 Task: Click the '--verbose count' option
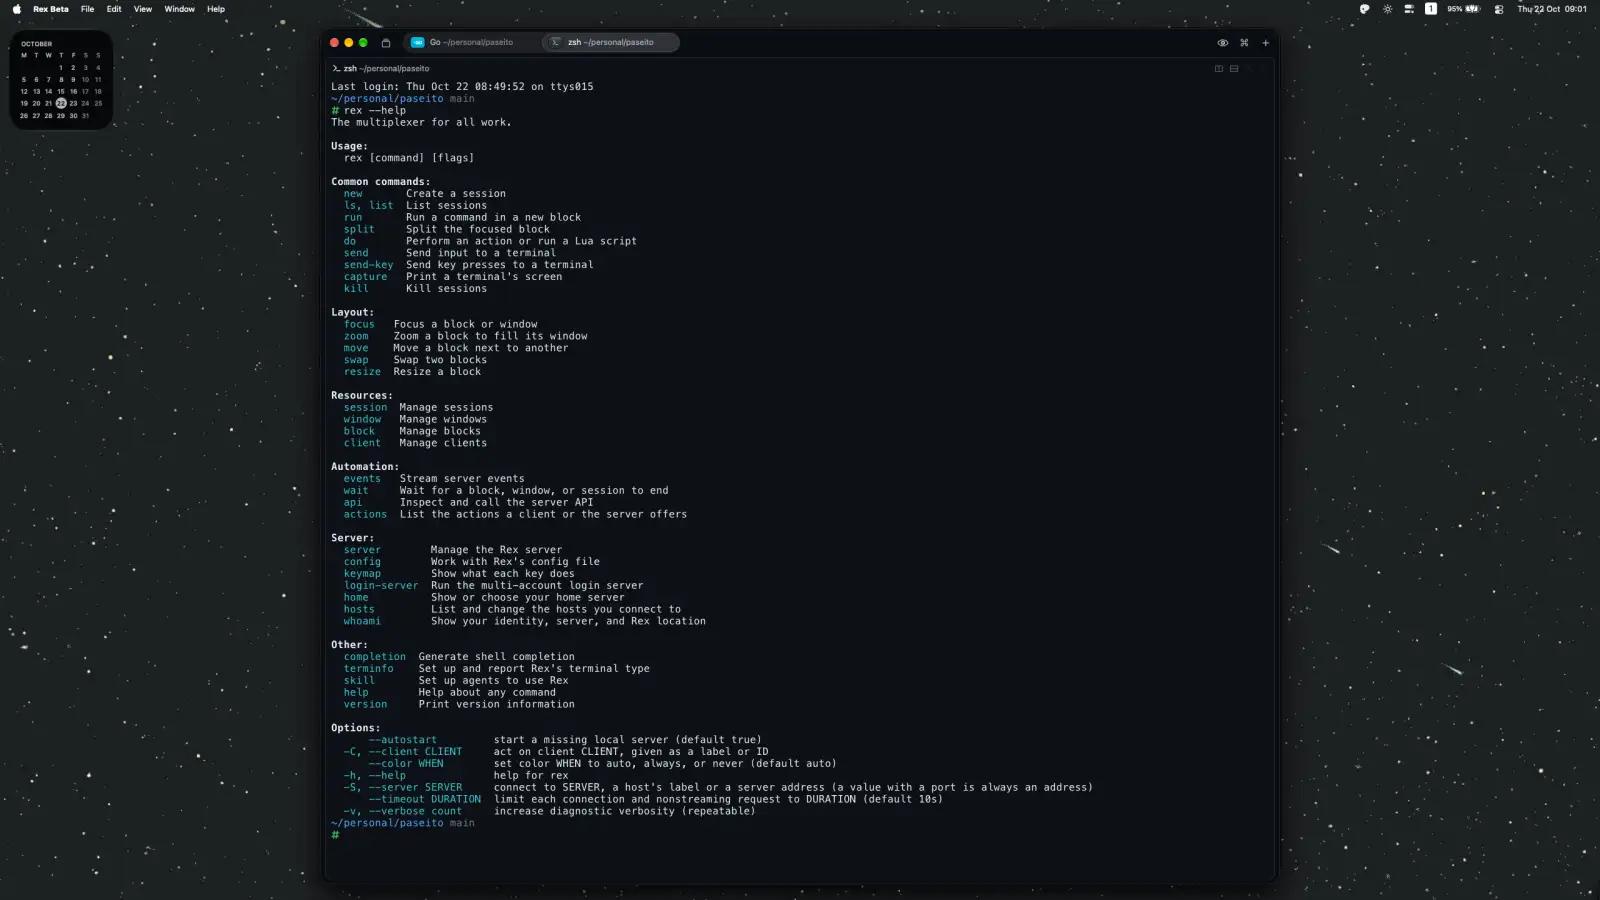click(403, 811)
